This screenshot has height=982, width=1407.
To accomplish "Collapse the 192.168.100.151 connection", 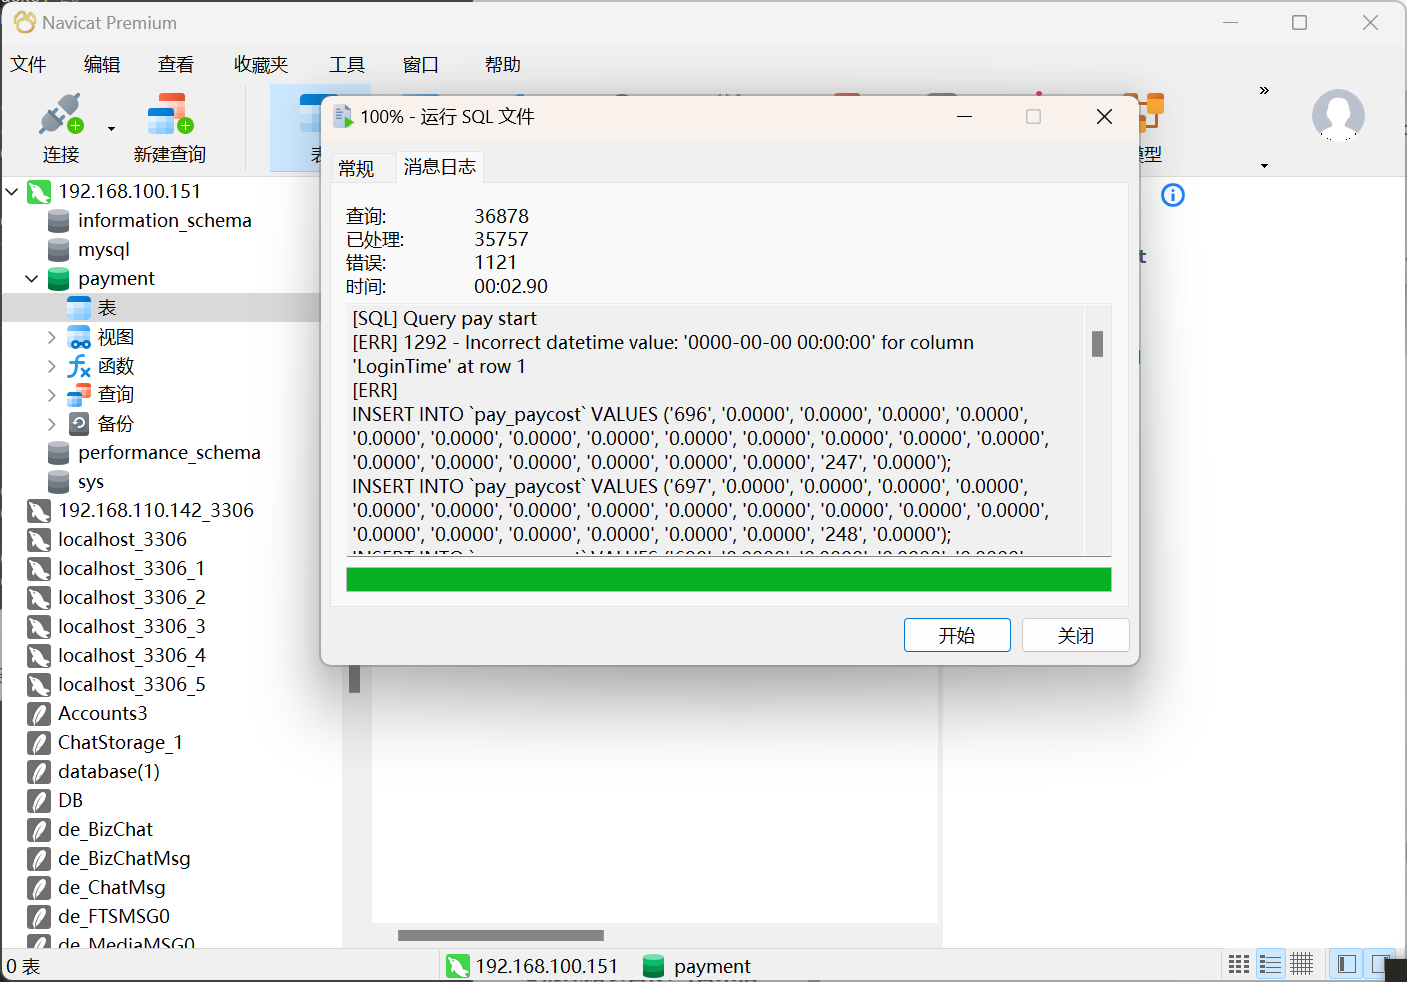I will click(12, 191).
